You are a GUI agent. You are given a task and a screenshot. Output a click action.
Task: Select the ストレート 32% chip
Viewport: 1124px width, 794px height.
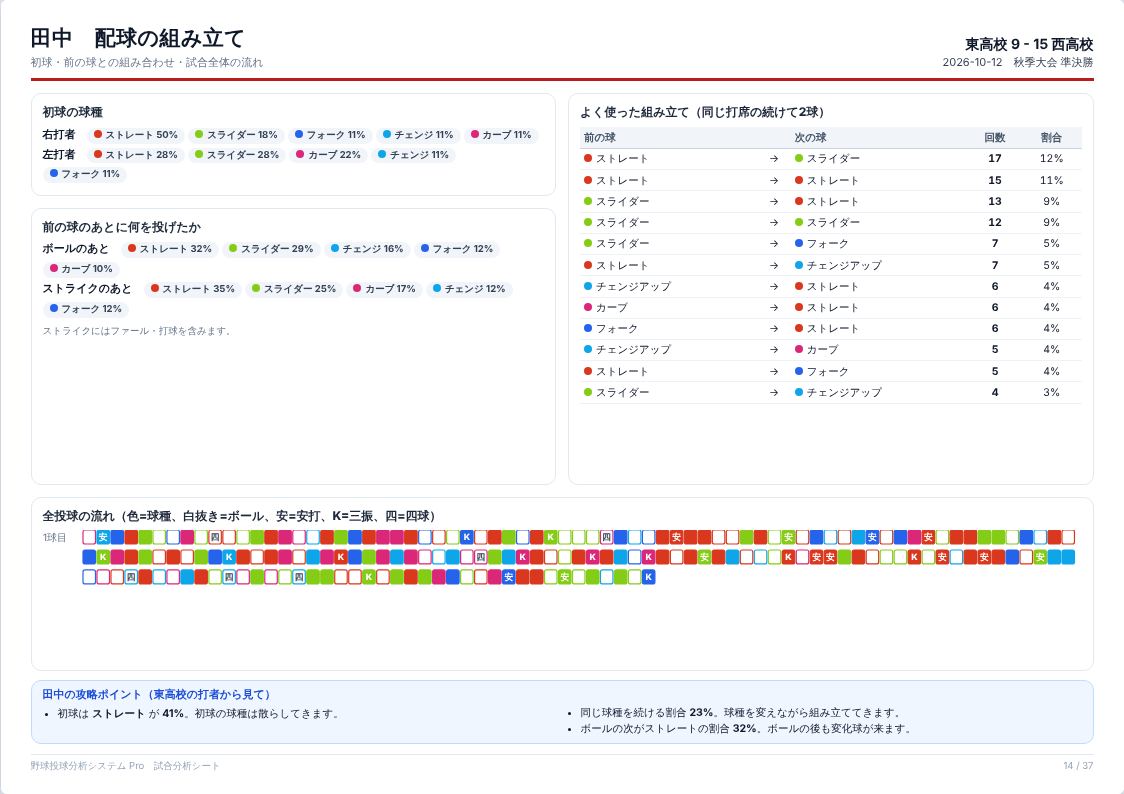pyautogui.click(x=170, y=249)
